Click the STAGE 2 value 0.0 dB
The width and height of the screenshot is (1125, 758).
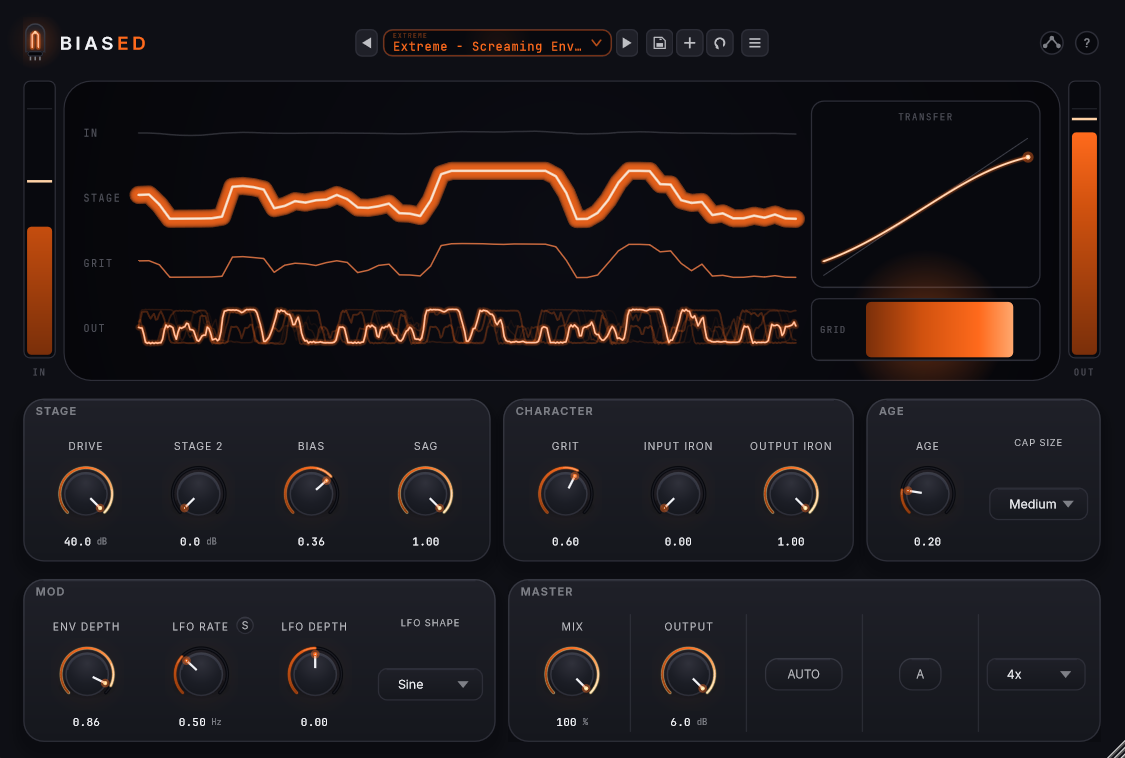(198, 542)
